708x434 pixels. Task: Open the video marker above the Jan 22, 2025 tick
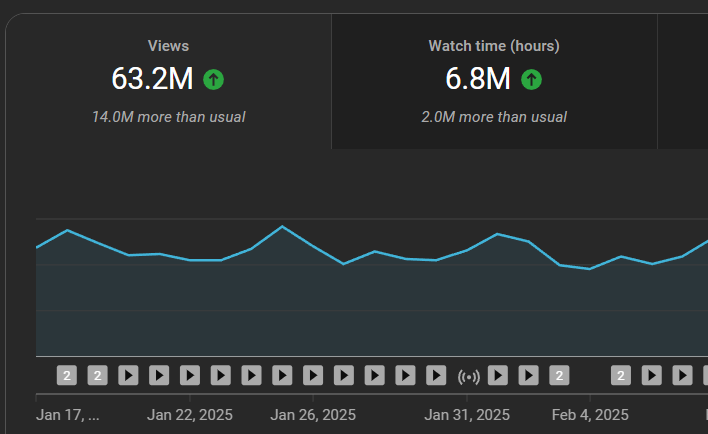point(190,375)
